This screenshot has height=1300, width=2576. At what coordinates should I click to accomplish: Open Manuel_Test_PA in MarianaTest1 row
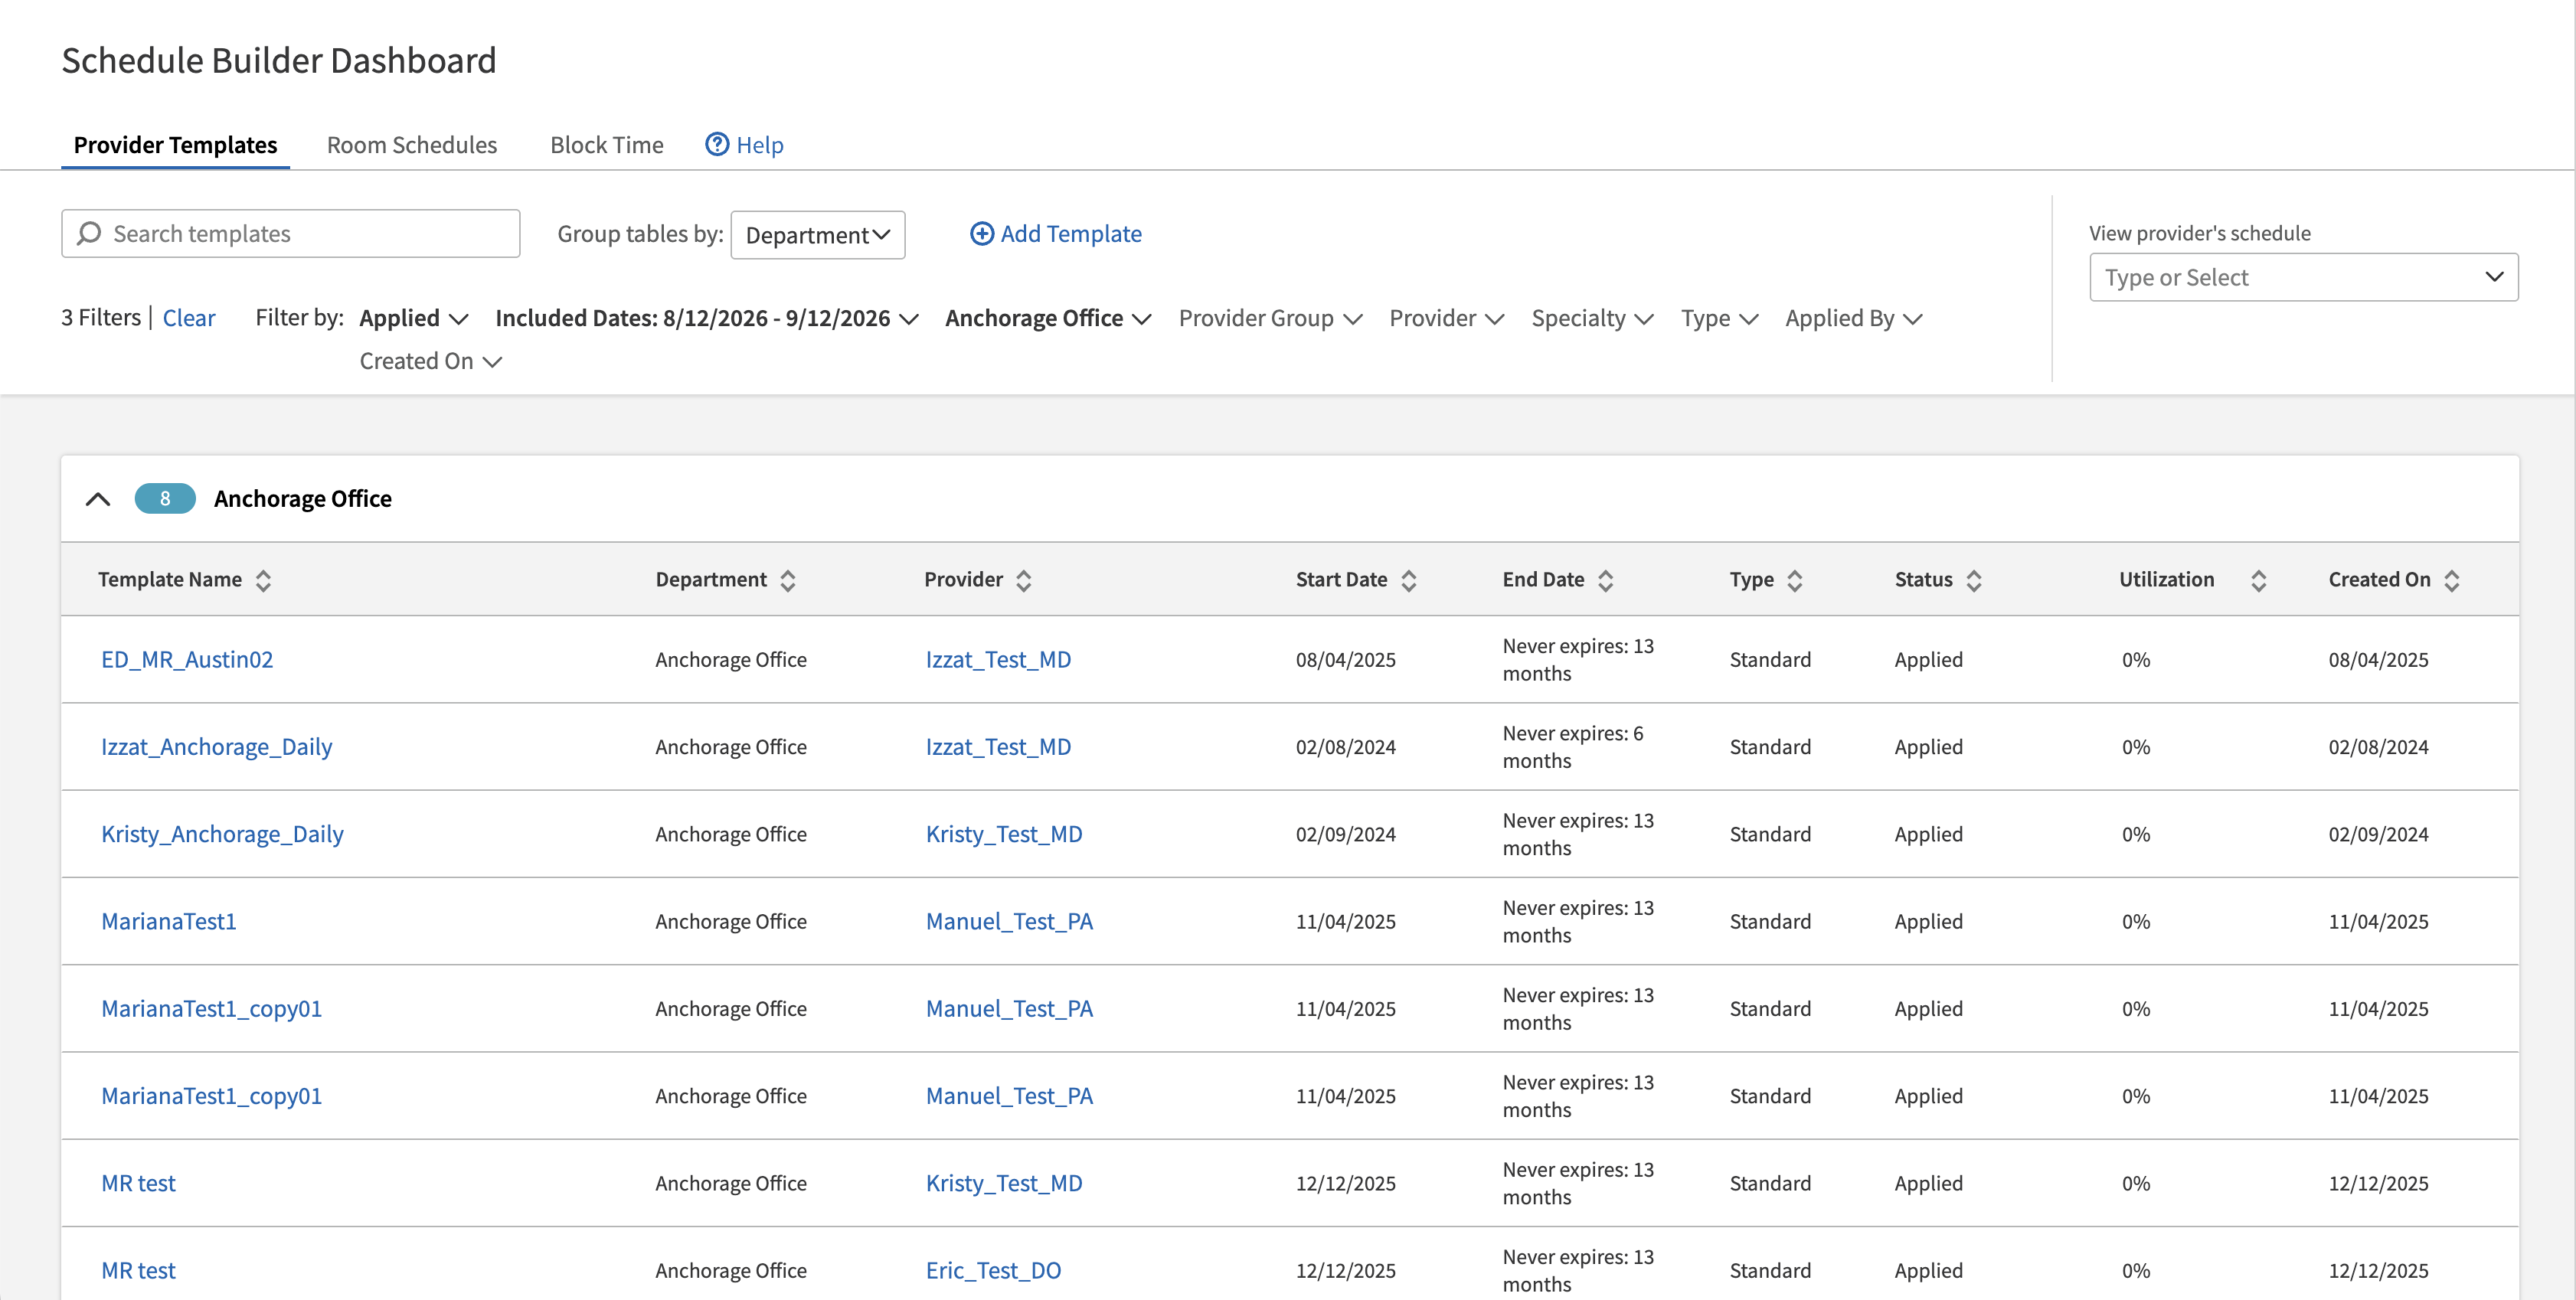1009,921
